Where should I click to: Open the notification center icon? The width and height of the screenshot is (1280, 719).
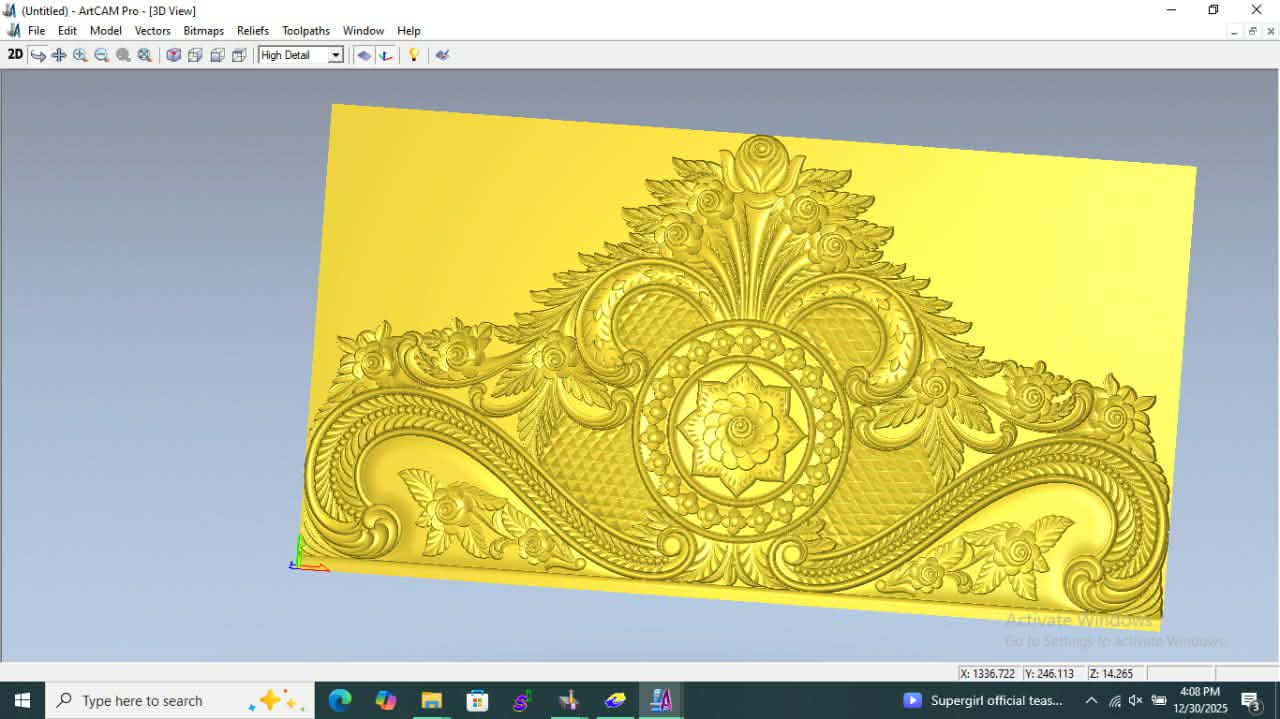coord(1250,700)
